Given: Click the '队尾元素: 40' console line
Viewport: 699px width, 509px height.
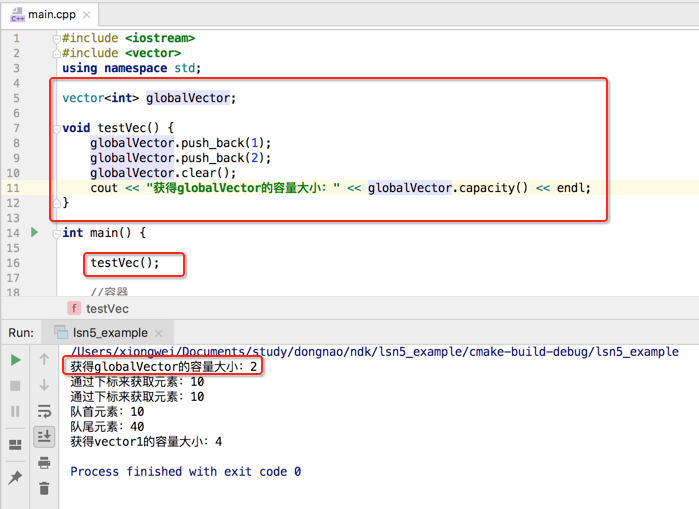Looking at the screenshot, I should pyautogui.click(x=107, y=427).
